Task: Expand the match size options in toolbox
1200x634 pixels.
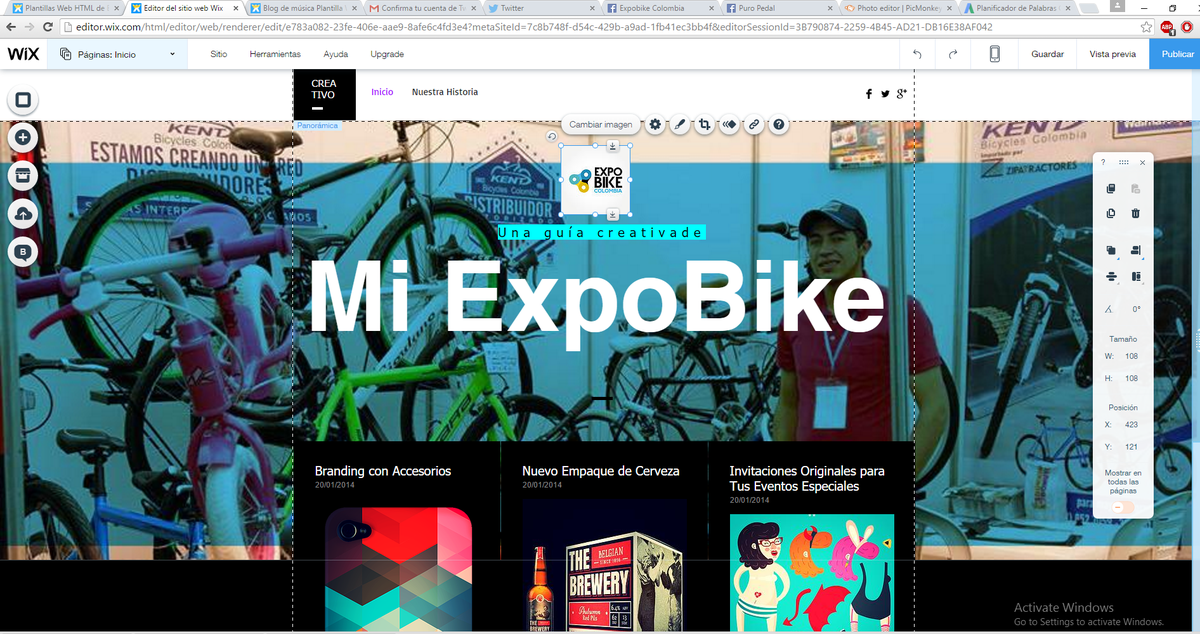Action: (1136, 276)
